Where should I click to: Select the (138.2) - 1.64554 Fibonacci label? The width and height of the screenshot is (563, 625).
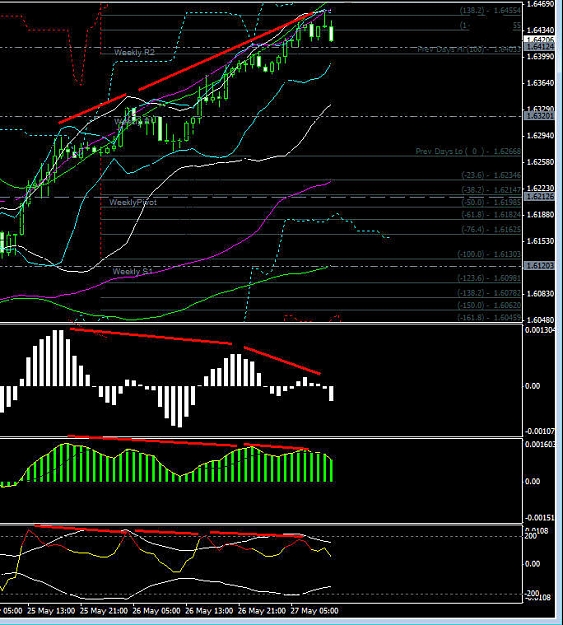490,11
